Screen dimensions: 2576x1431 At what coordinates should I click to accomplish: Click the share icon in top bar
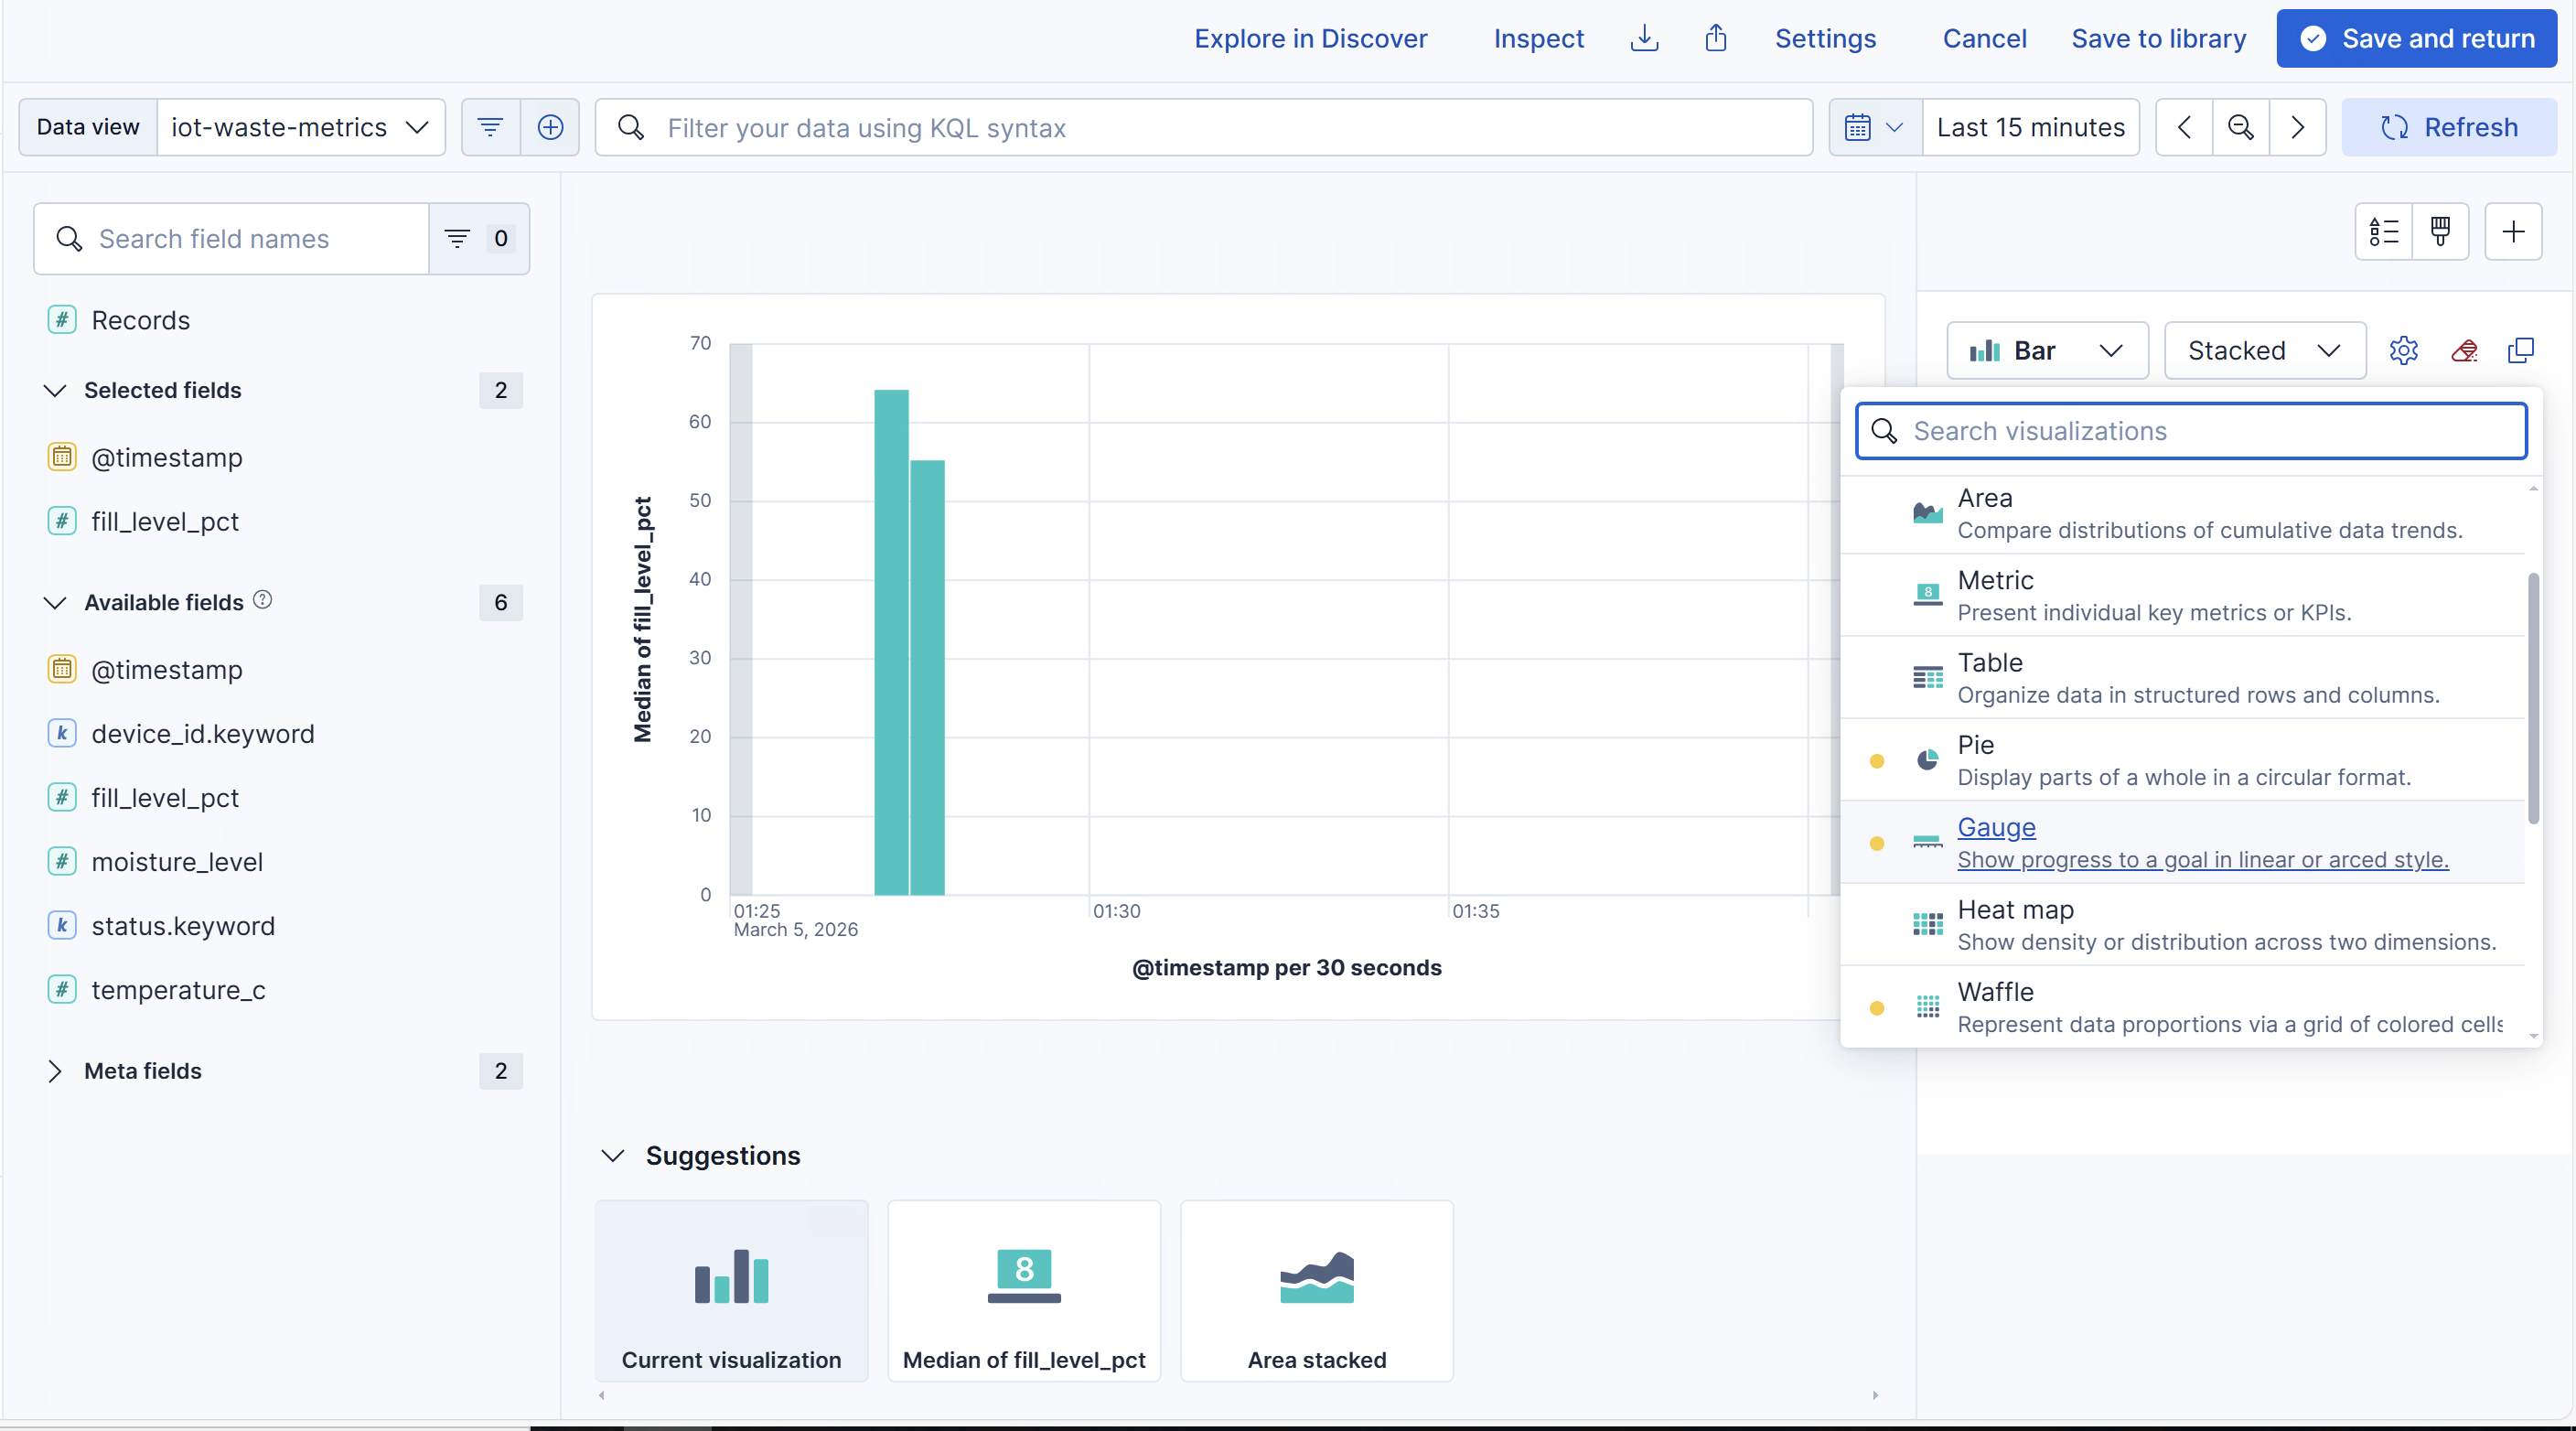coord(1716,38)
